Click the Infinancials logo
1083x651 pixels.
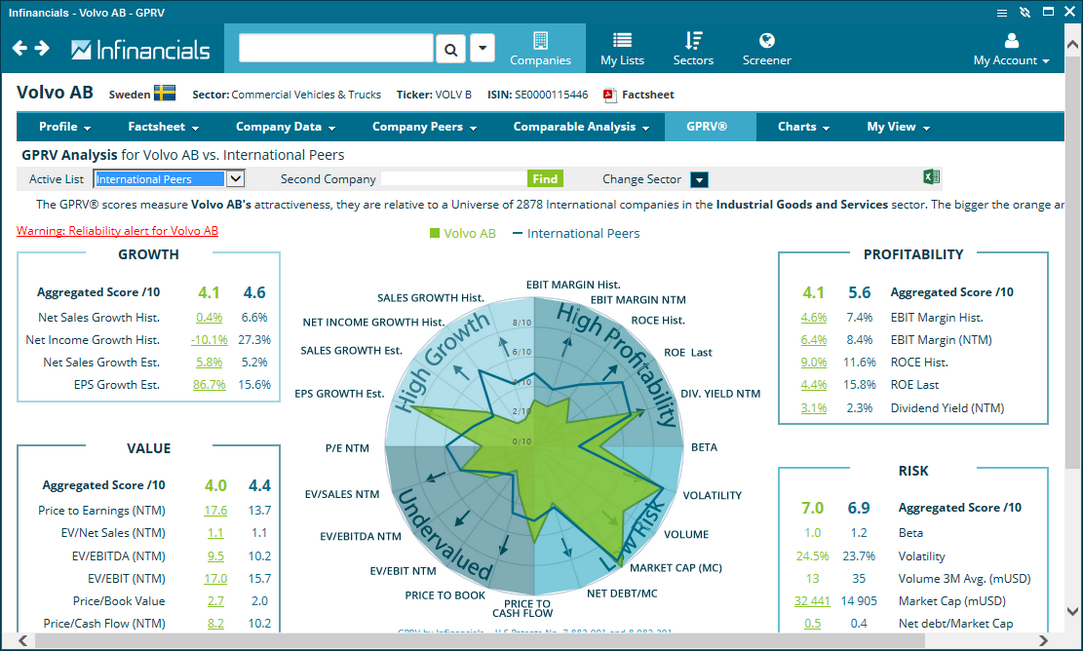point(140,50)
